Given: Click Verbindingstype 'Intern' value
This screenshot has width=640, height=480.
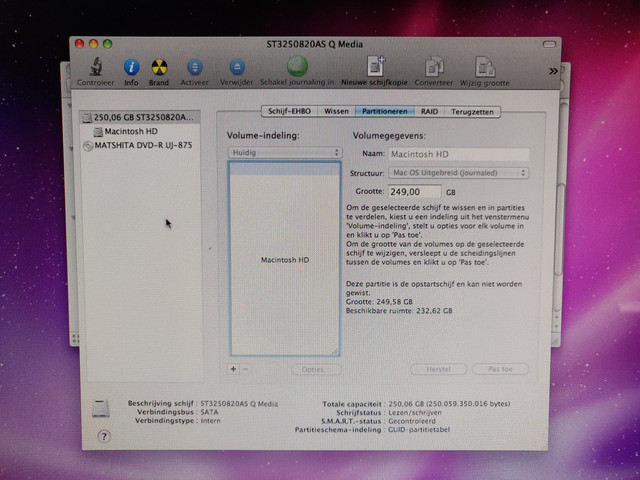Looking at the screenshot, I should [x=211, y=421].
